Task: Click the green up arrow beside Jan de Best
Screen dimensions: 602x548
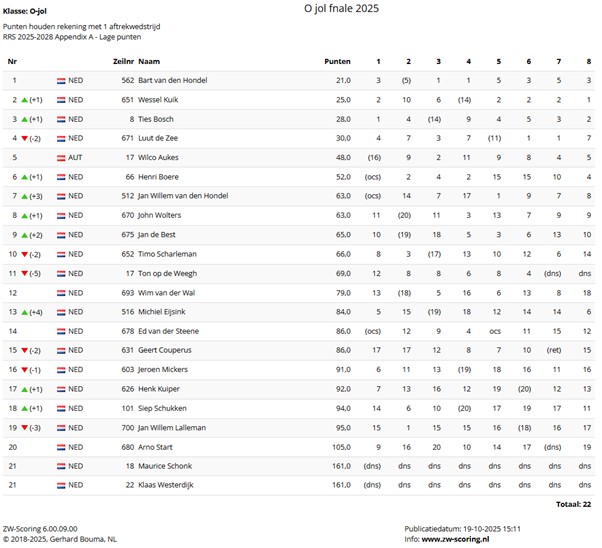Action: point(22,235)
